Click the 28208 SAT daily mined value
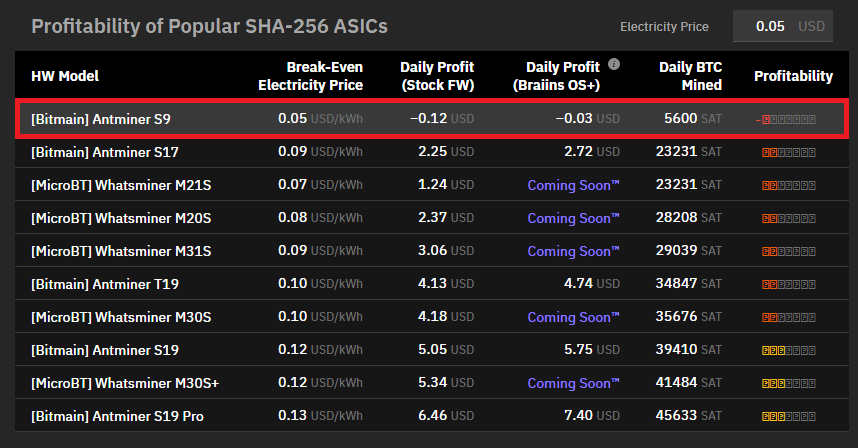 pos(689,218)
